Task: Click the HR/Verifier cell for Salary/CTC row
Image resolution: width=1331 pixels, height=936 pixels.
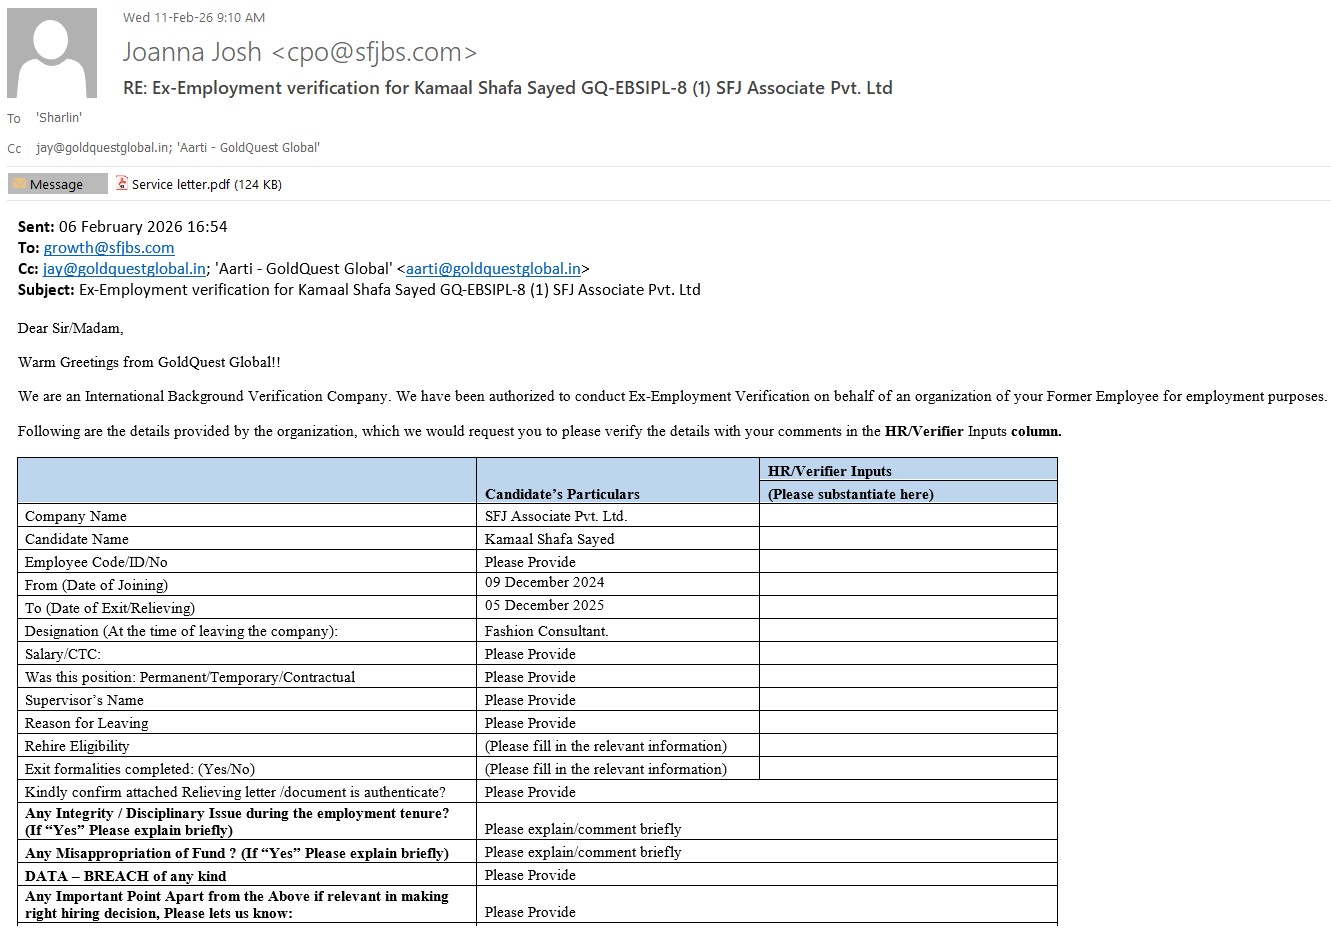Action: point(907,654)
